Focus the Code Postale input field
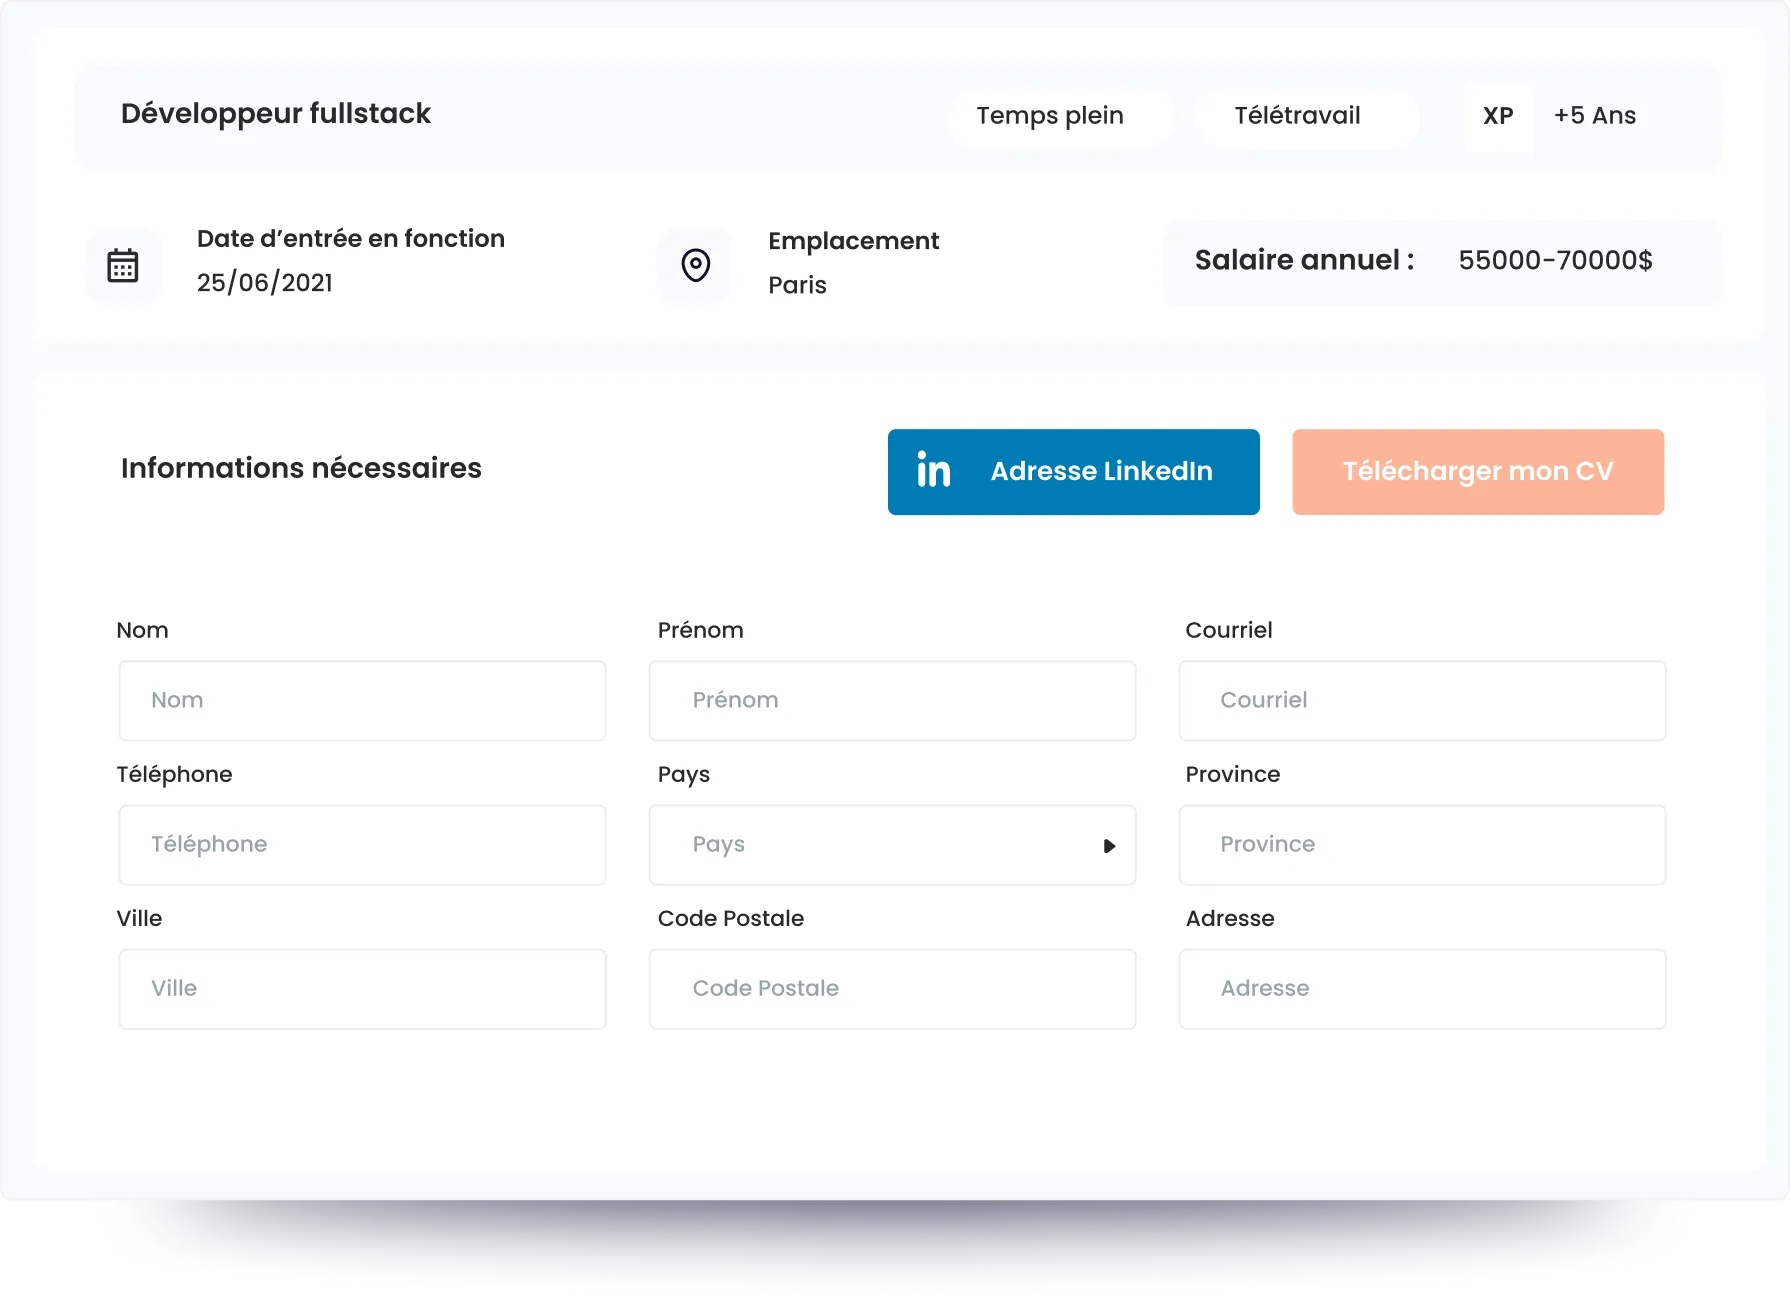The width and height of the screenshot is (1790, 1300). pyautogui.click(x=892, y=989)
